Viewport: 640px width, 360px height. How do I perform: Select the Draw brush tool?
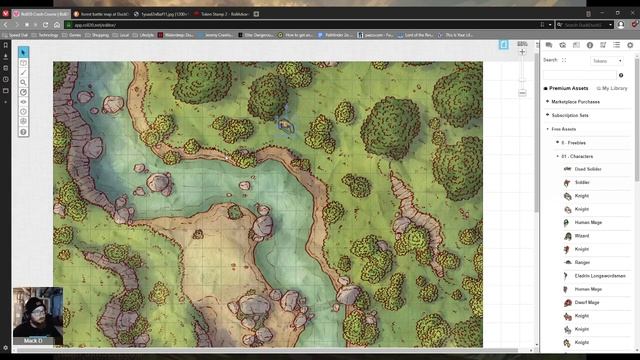pyautogui.click(x=23, y=73)
